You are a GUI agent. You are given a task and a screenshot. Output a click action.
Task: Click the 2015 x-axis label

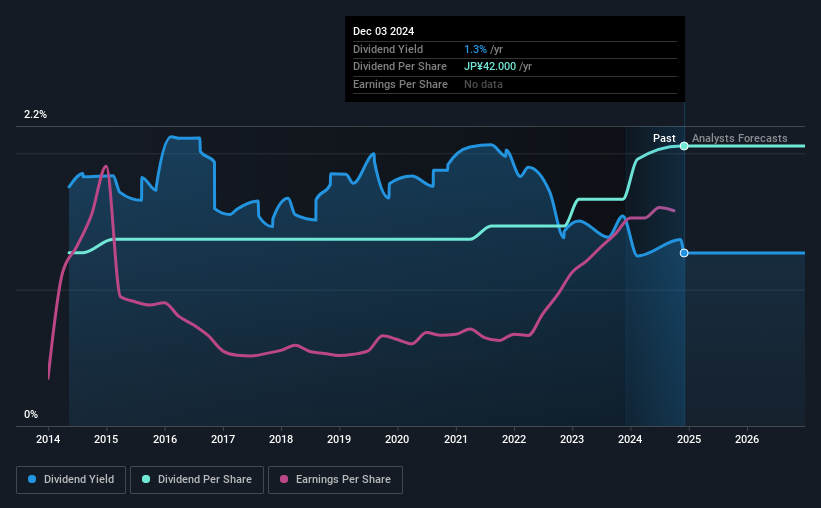(106, 439)
